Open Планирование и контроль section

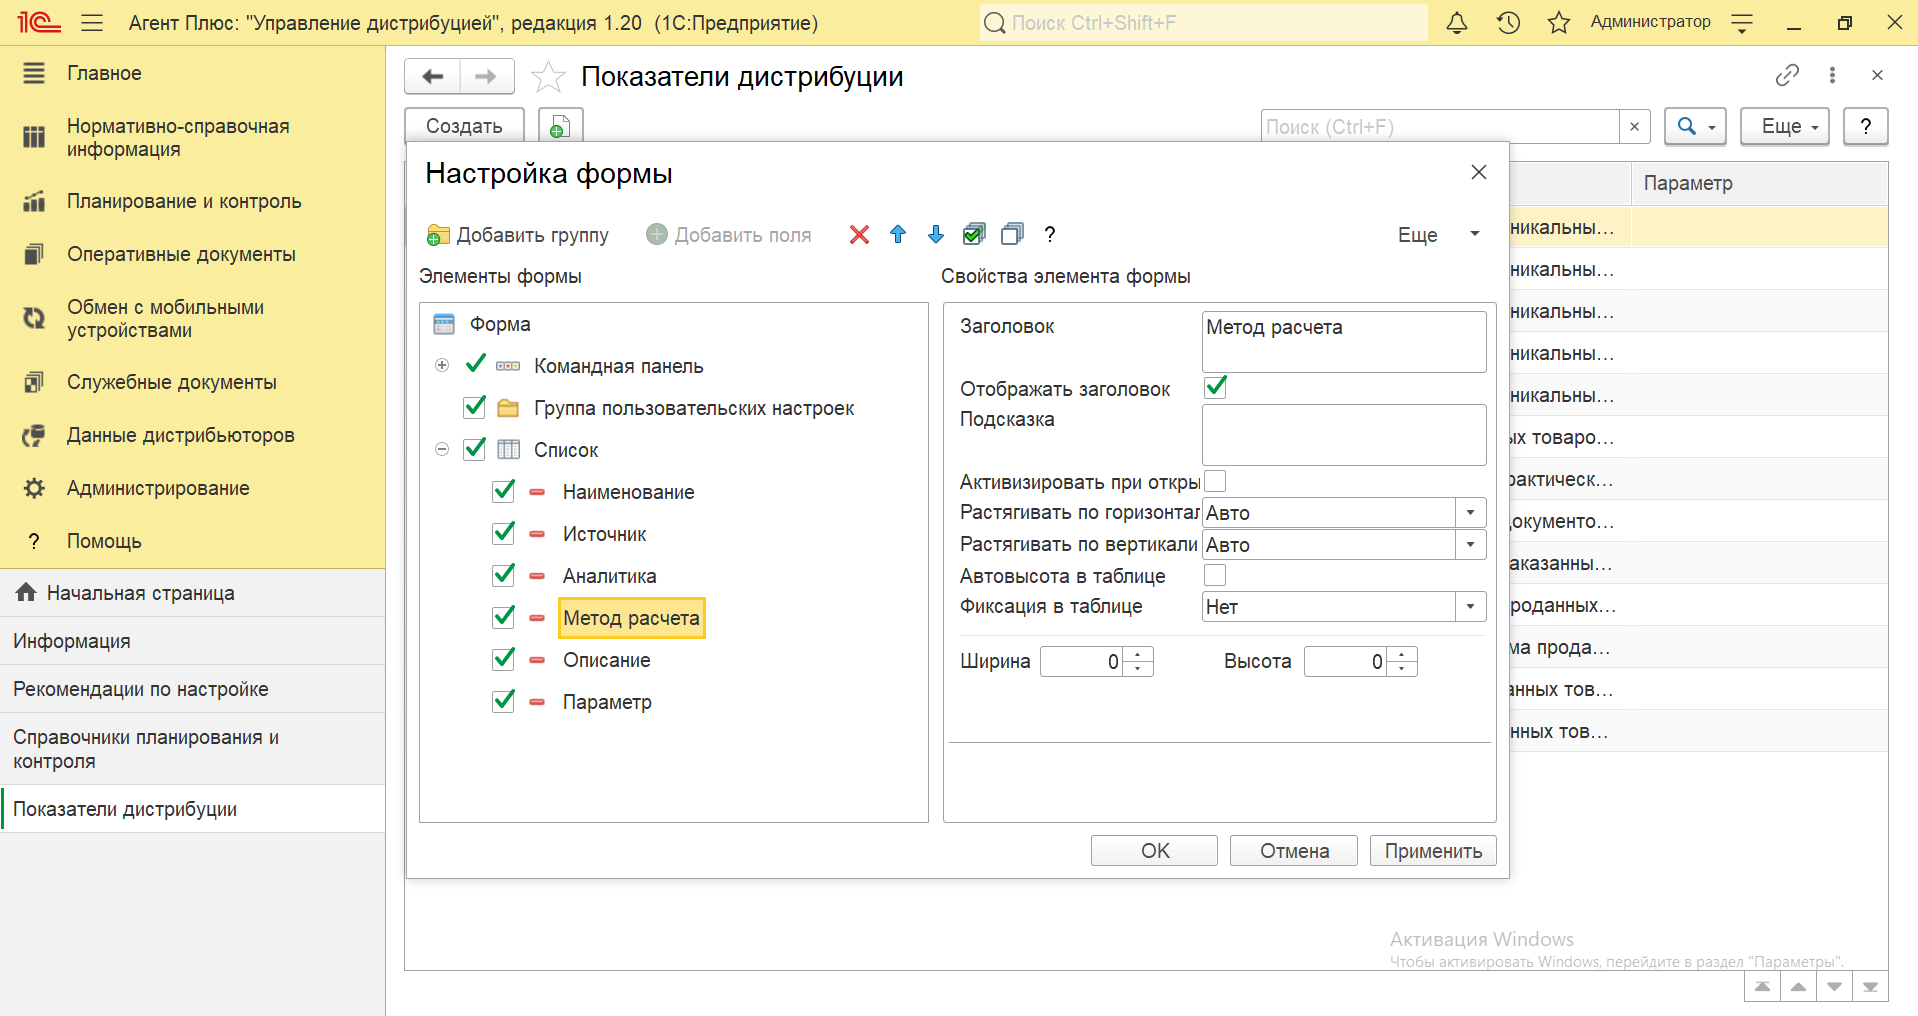184,201
